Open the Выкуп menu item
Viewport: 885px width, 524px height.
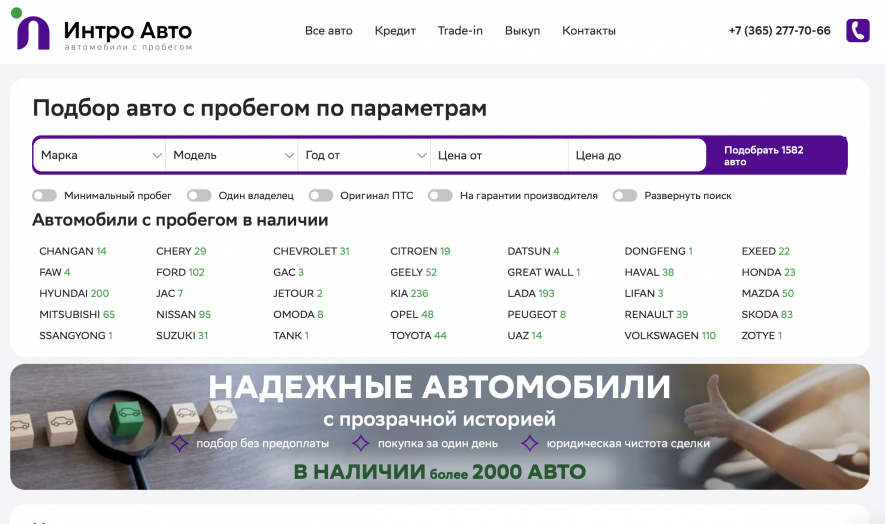point(522,30)
